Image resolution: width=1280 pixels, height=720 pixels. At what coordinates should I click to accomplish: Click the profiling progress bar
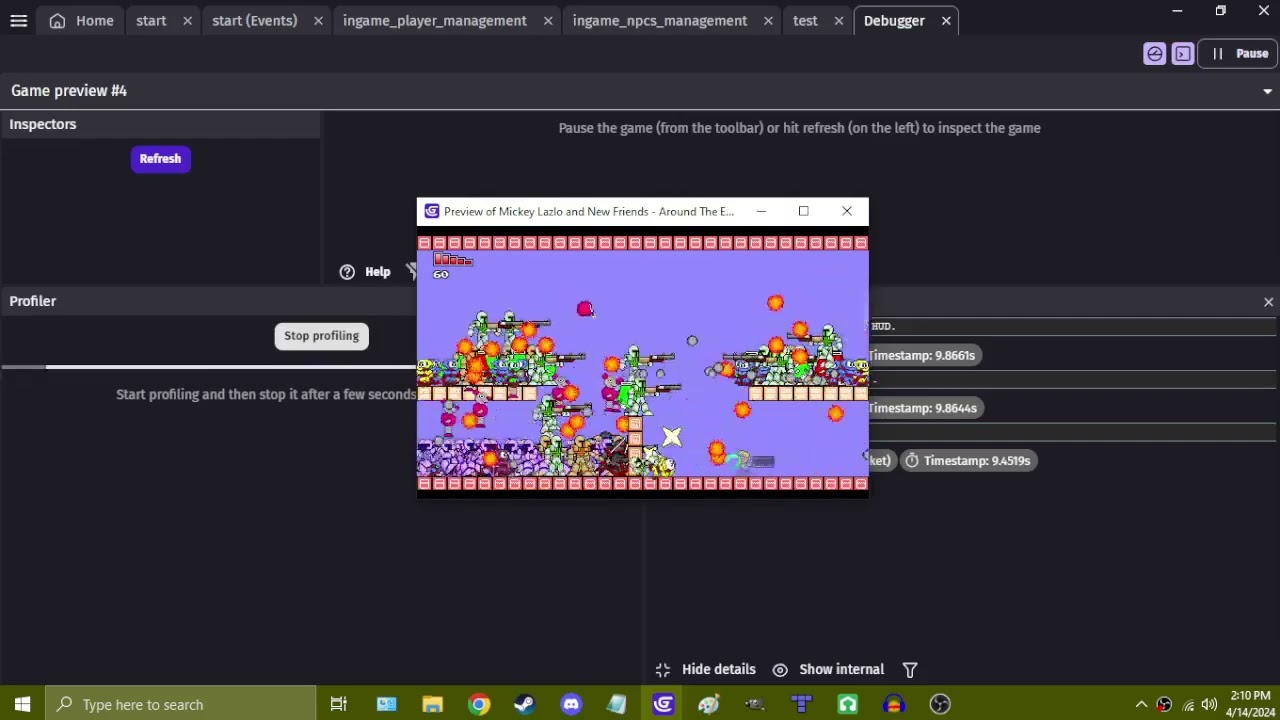208,367
